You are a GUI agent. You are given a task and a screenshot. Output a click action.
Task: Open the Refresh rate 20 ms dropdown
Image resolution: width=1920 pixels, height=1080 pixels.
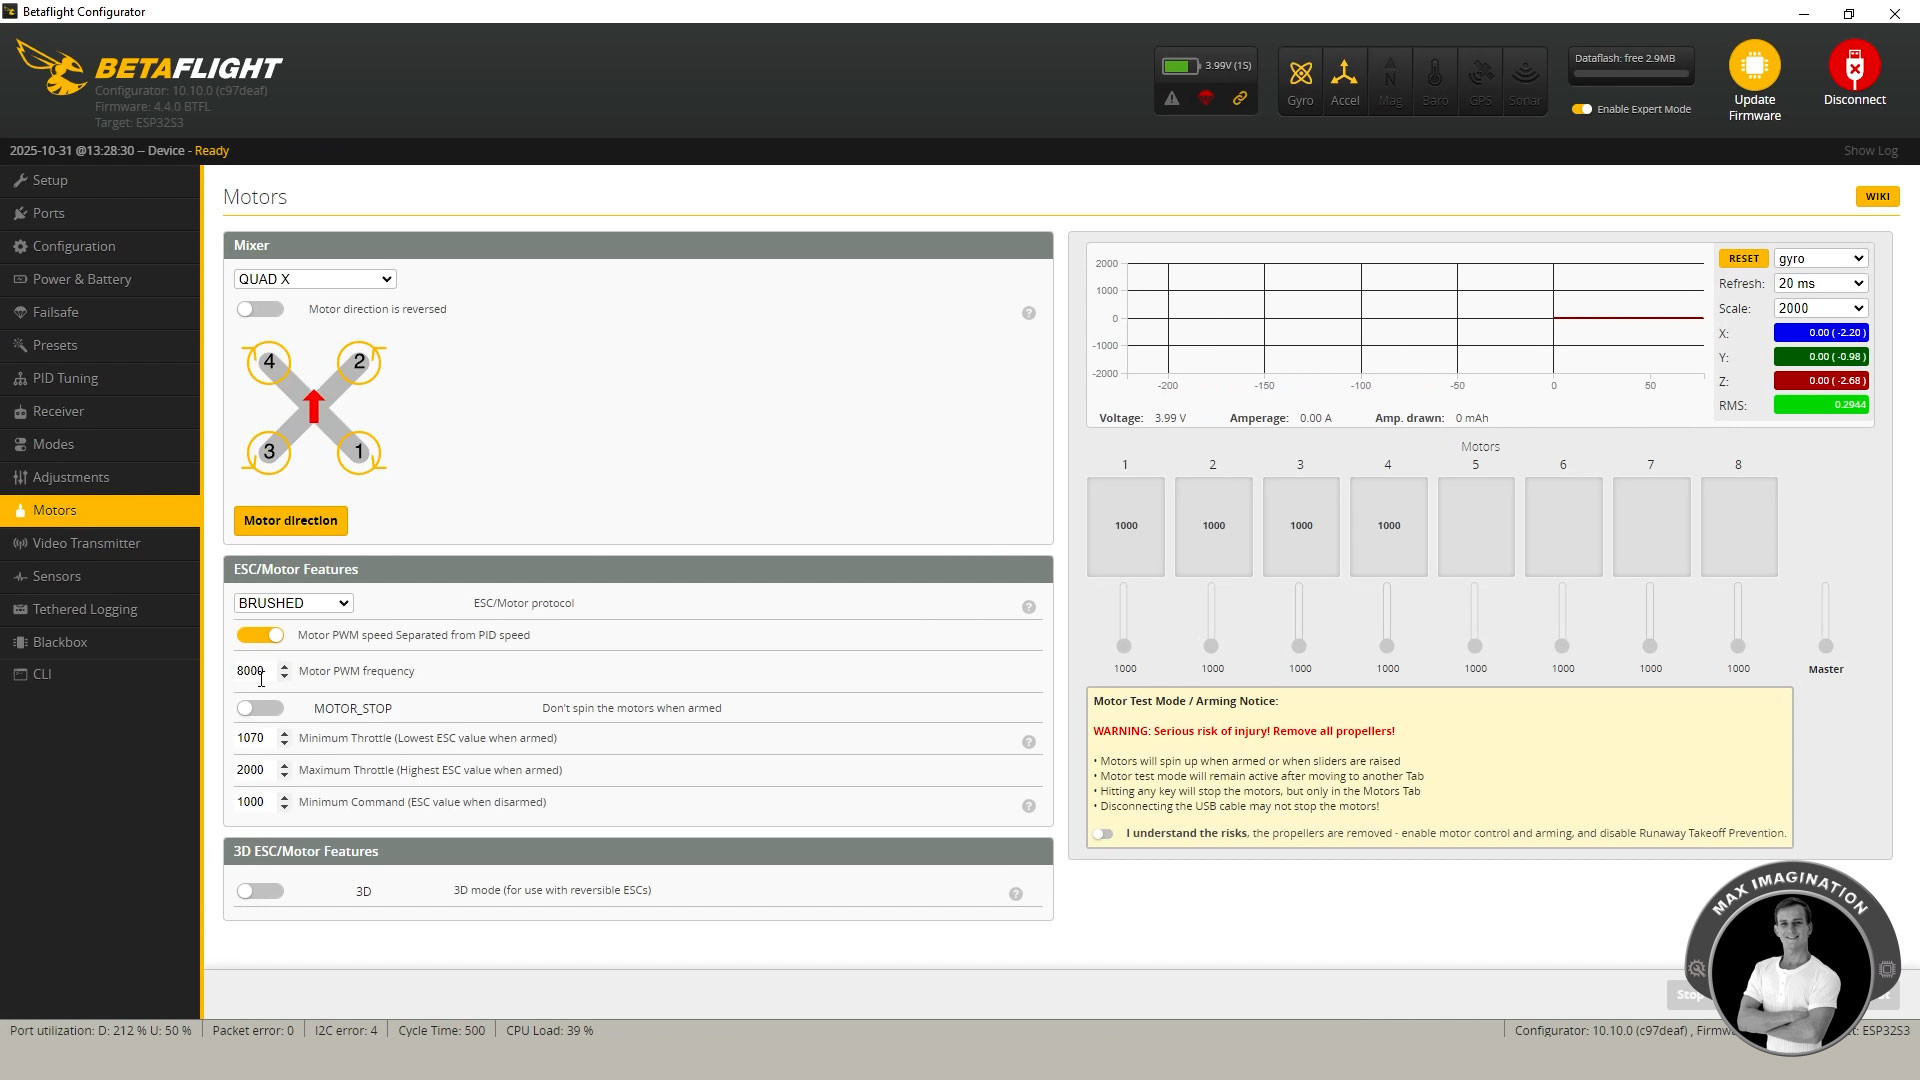coord(1820,283)
